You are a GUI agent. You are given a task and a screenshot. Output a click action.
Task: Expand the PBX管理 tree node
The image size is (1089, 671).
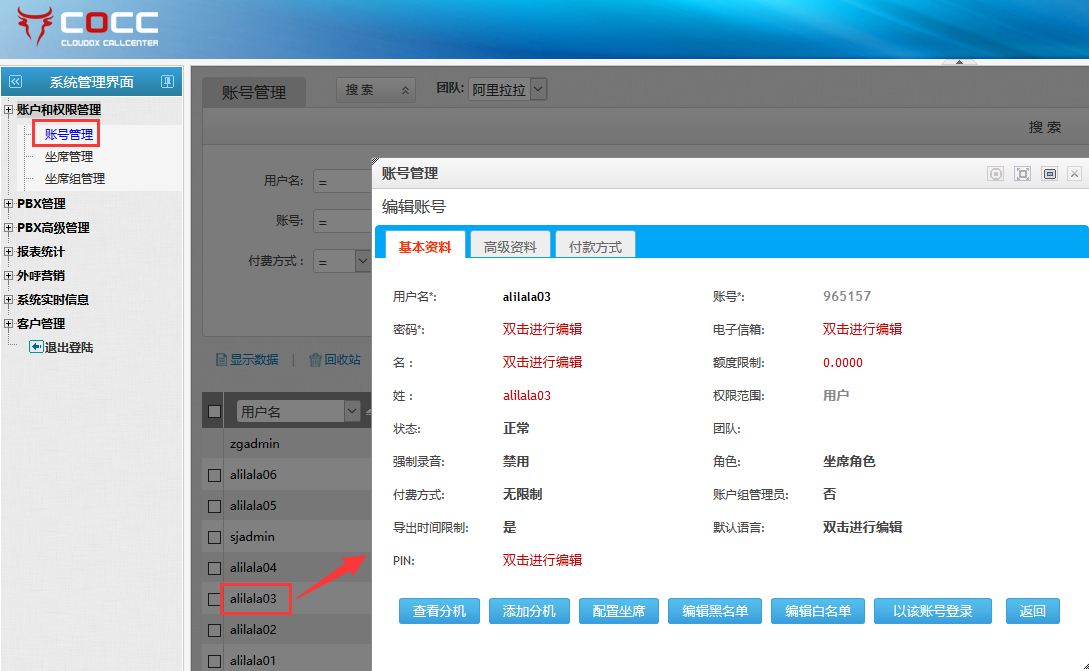point(9,204)
